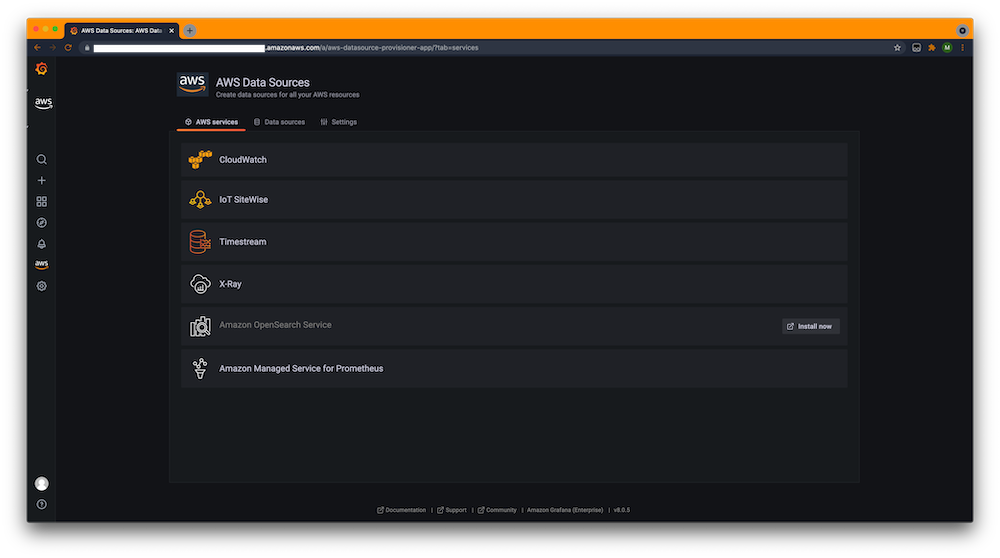Switch to the AWS services tab
Viewport: 1000px width, 558px height.
211,122
